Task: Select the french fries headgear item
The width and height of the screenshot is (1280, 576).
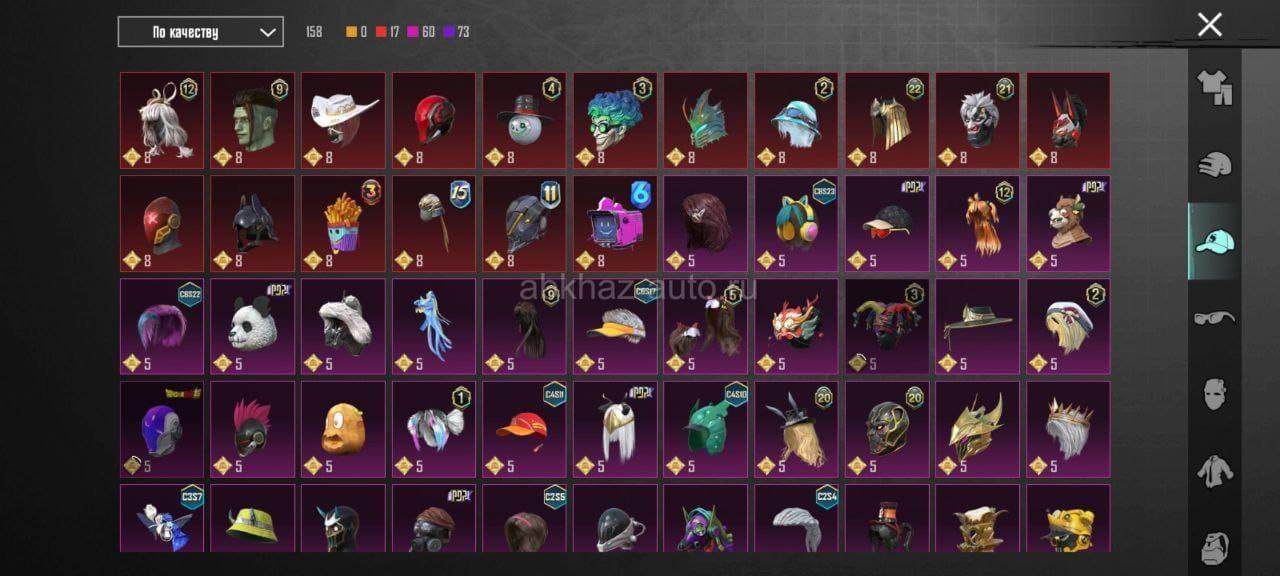Action: pyautogui.click(x=343, y=223)
